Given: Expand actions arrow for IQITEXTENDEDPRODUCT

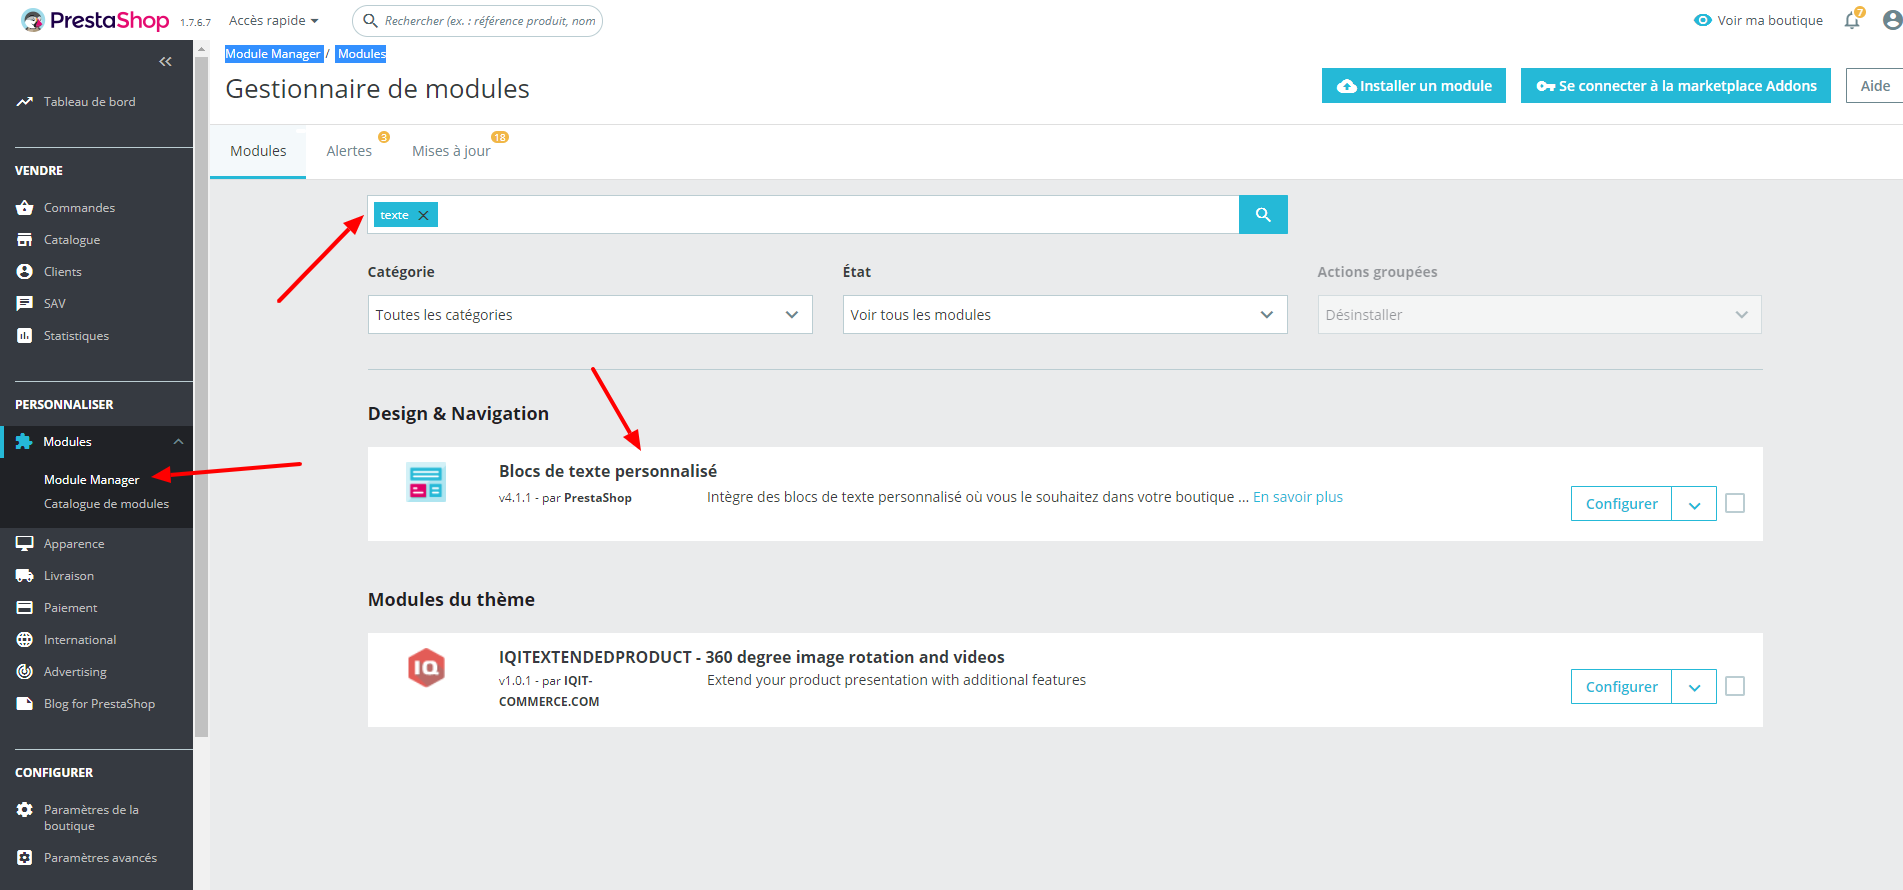Looking at the screenshot, I should click(1694, 687).
